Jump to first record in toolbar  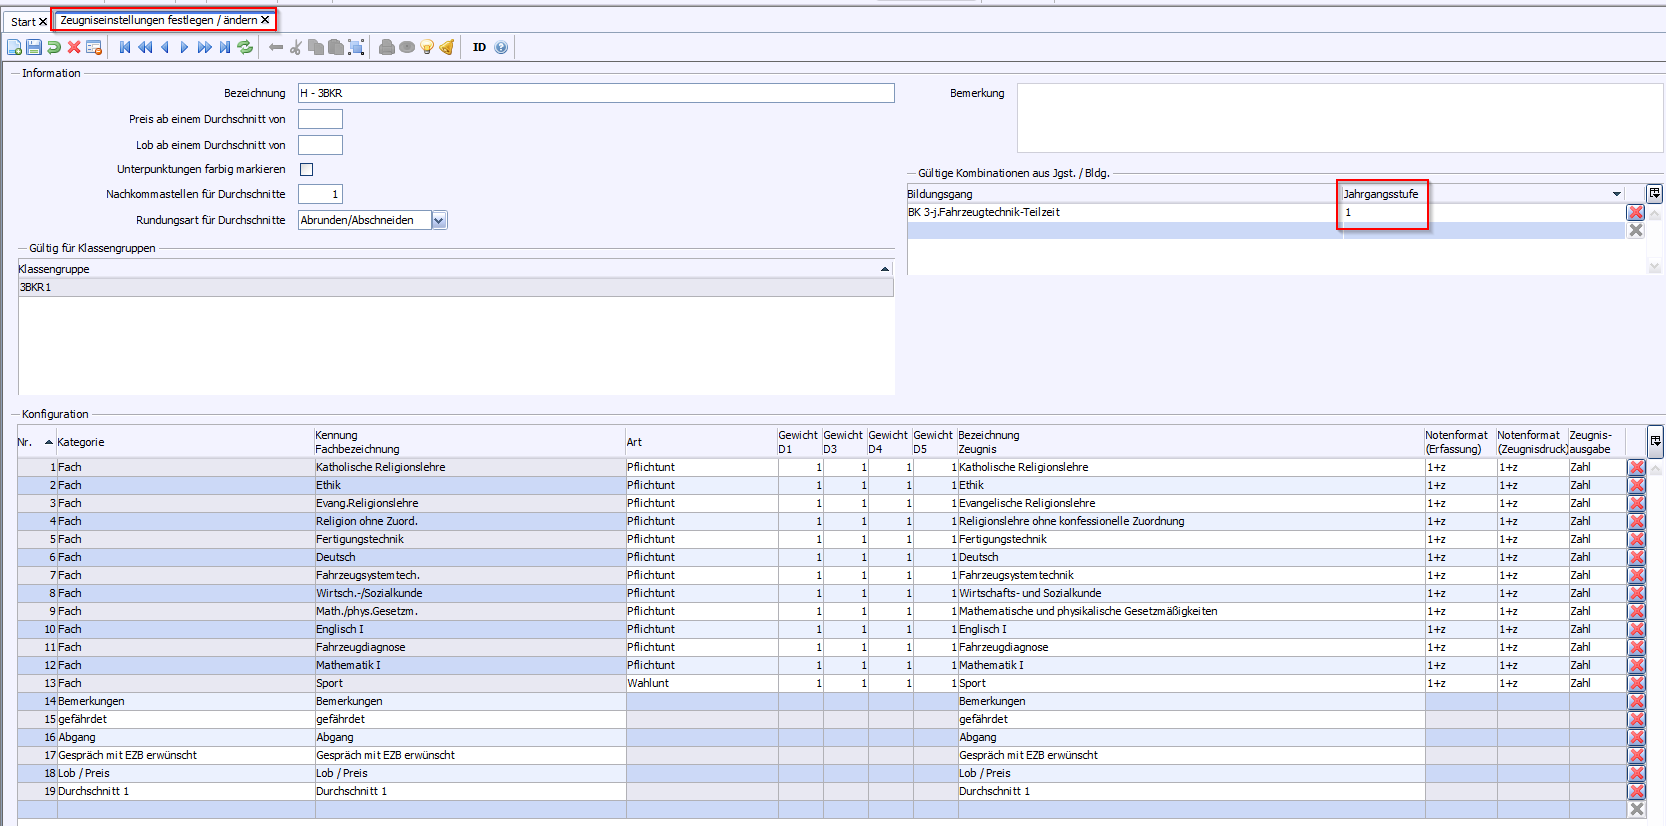[125, 47]
